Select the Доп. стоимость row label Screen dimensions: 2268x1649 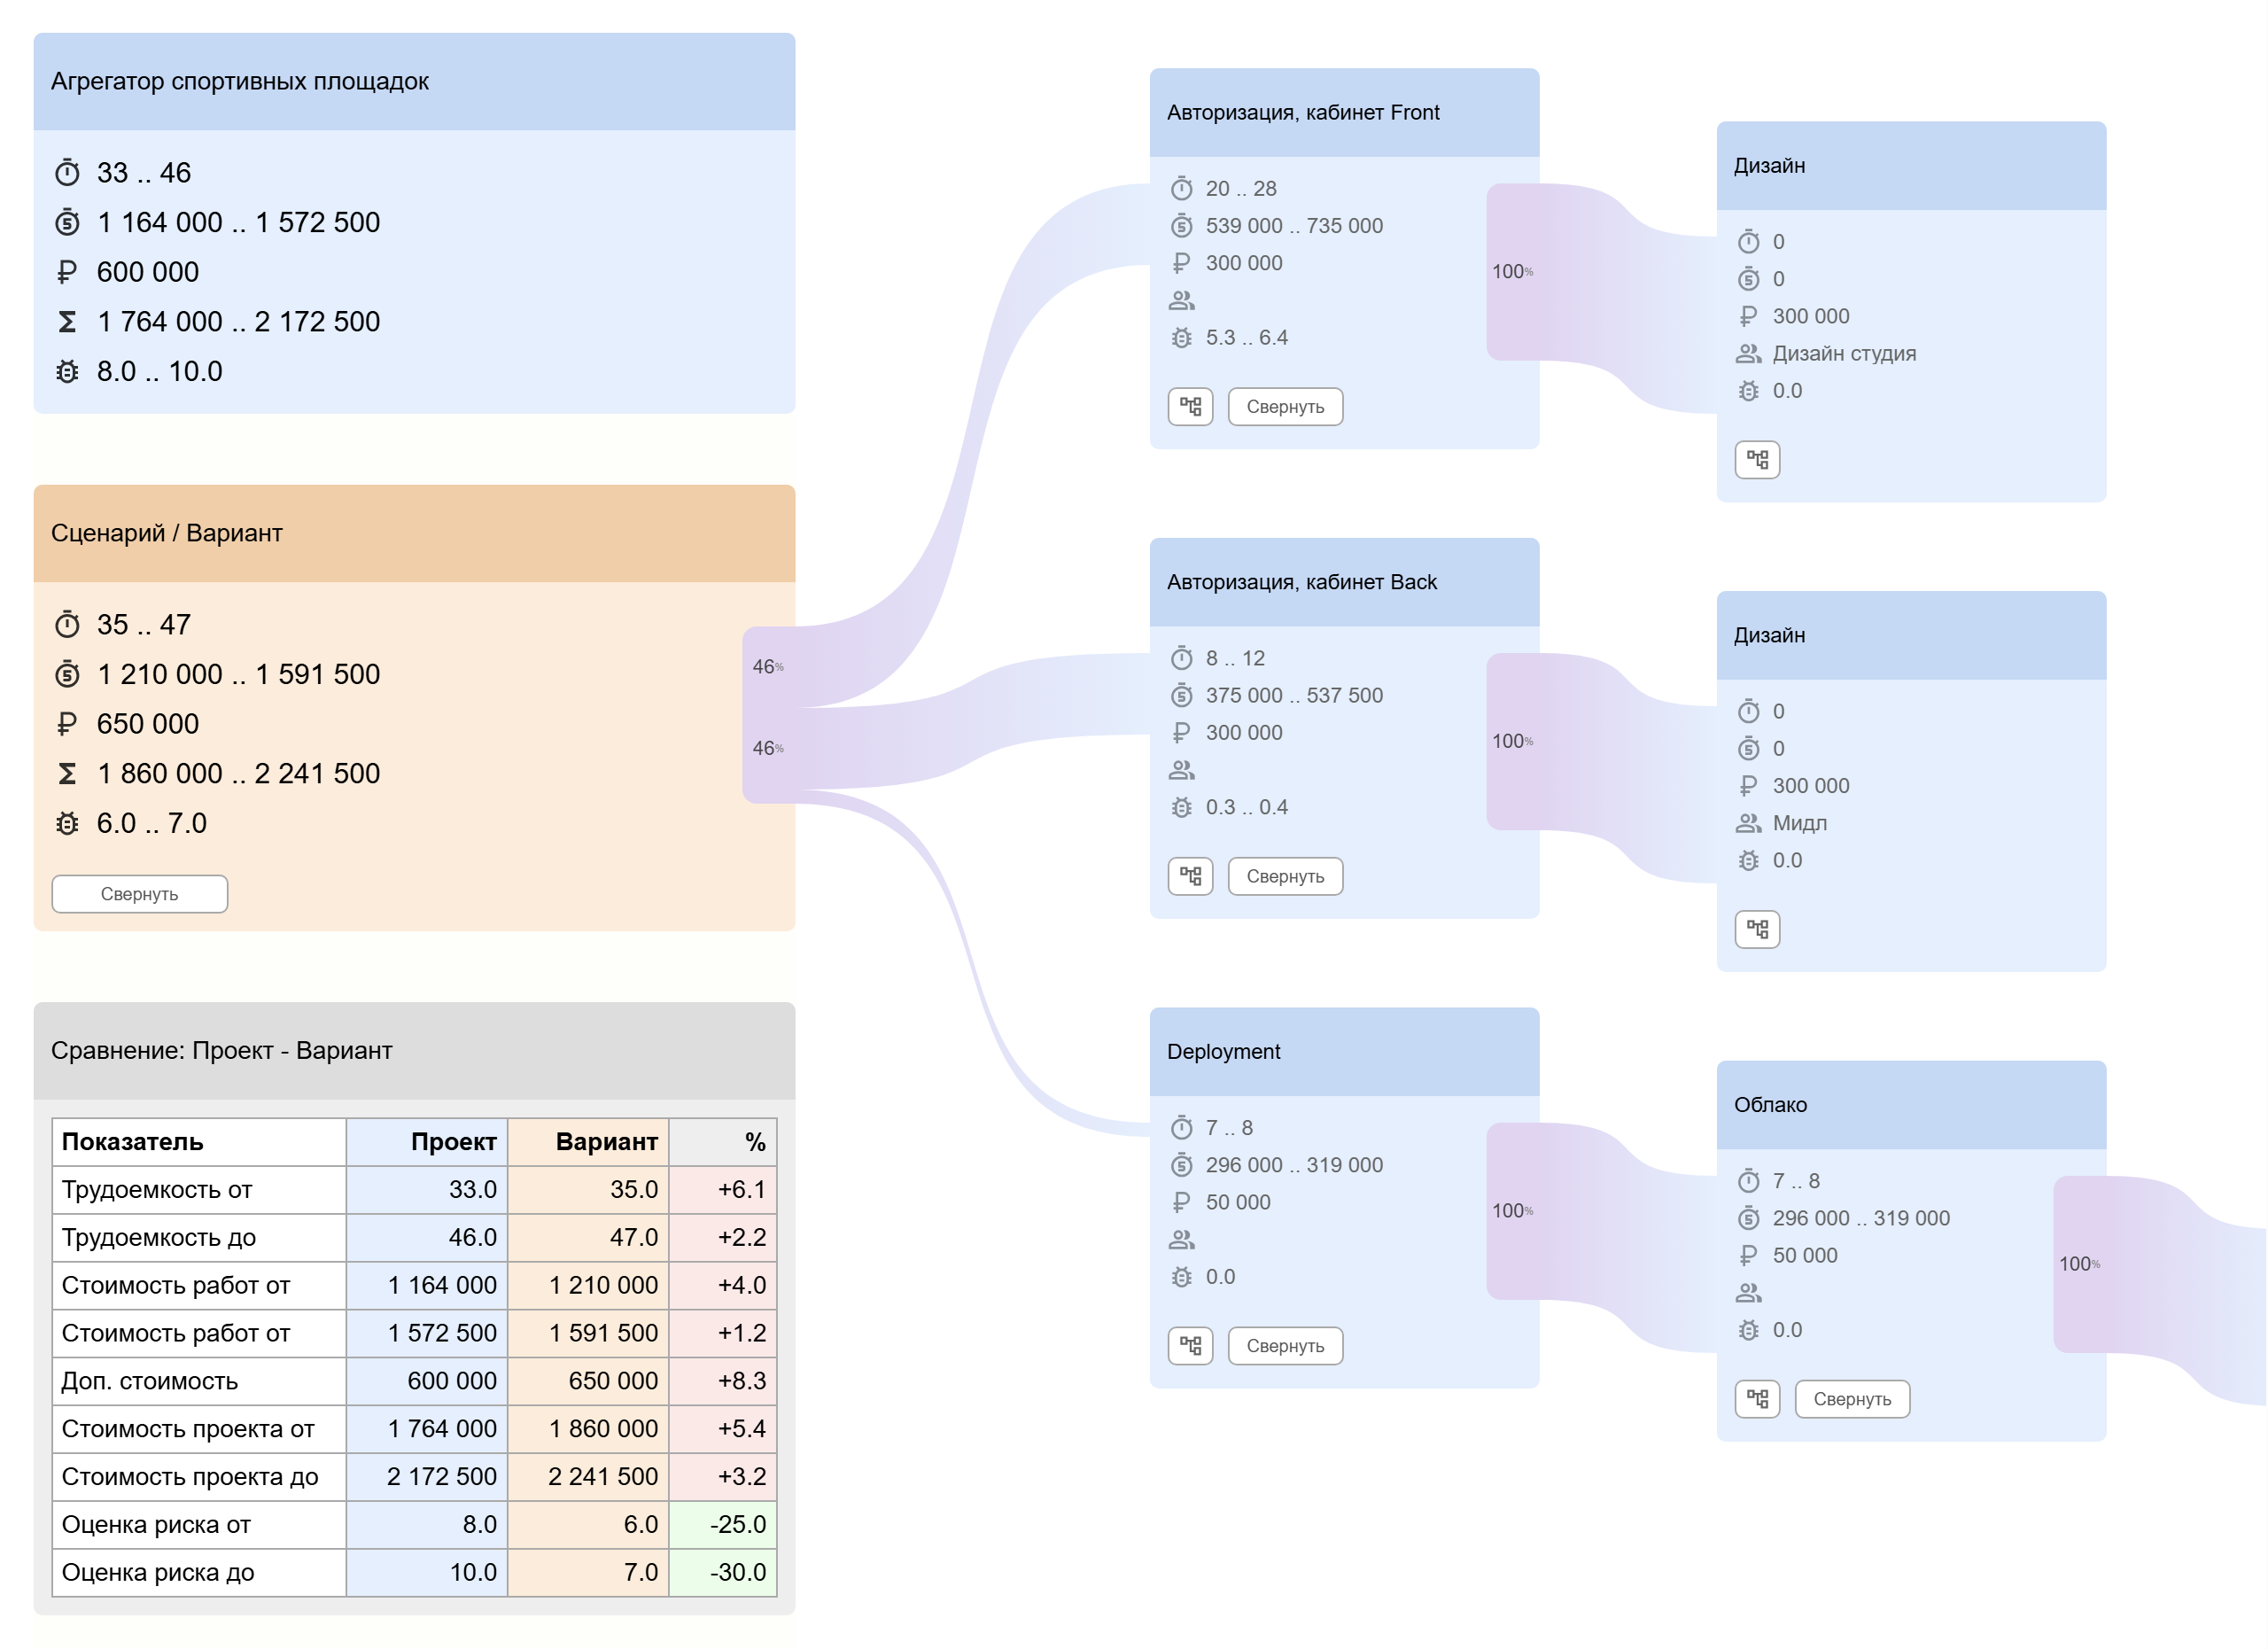(x=150, y=1381)
